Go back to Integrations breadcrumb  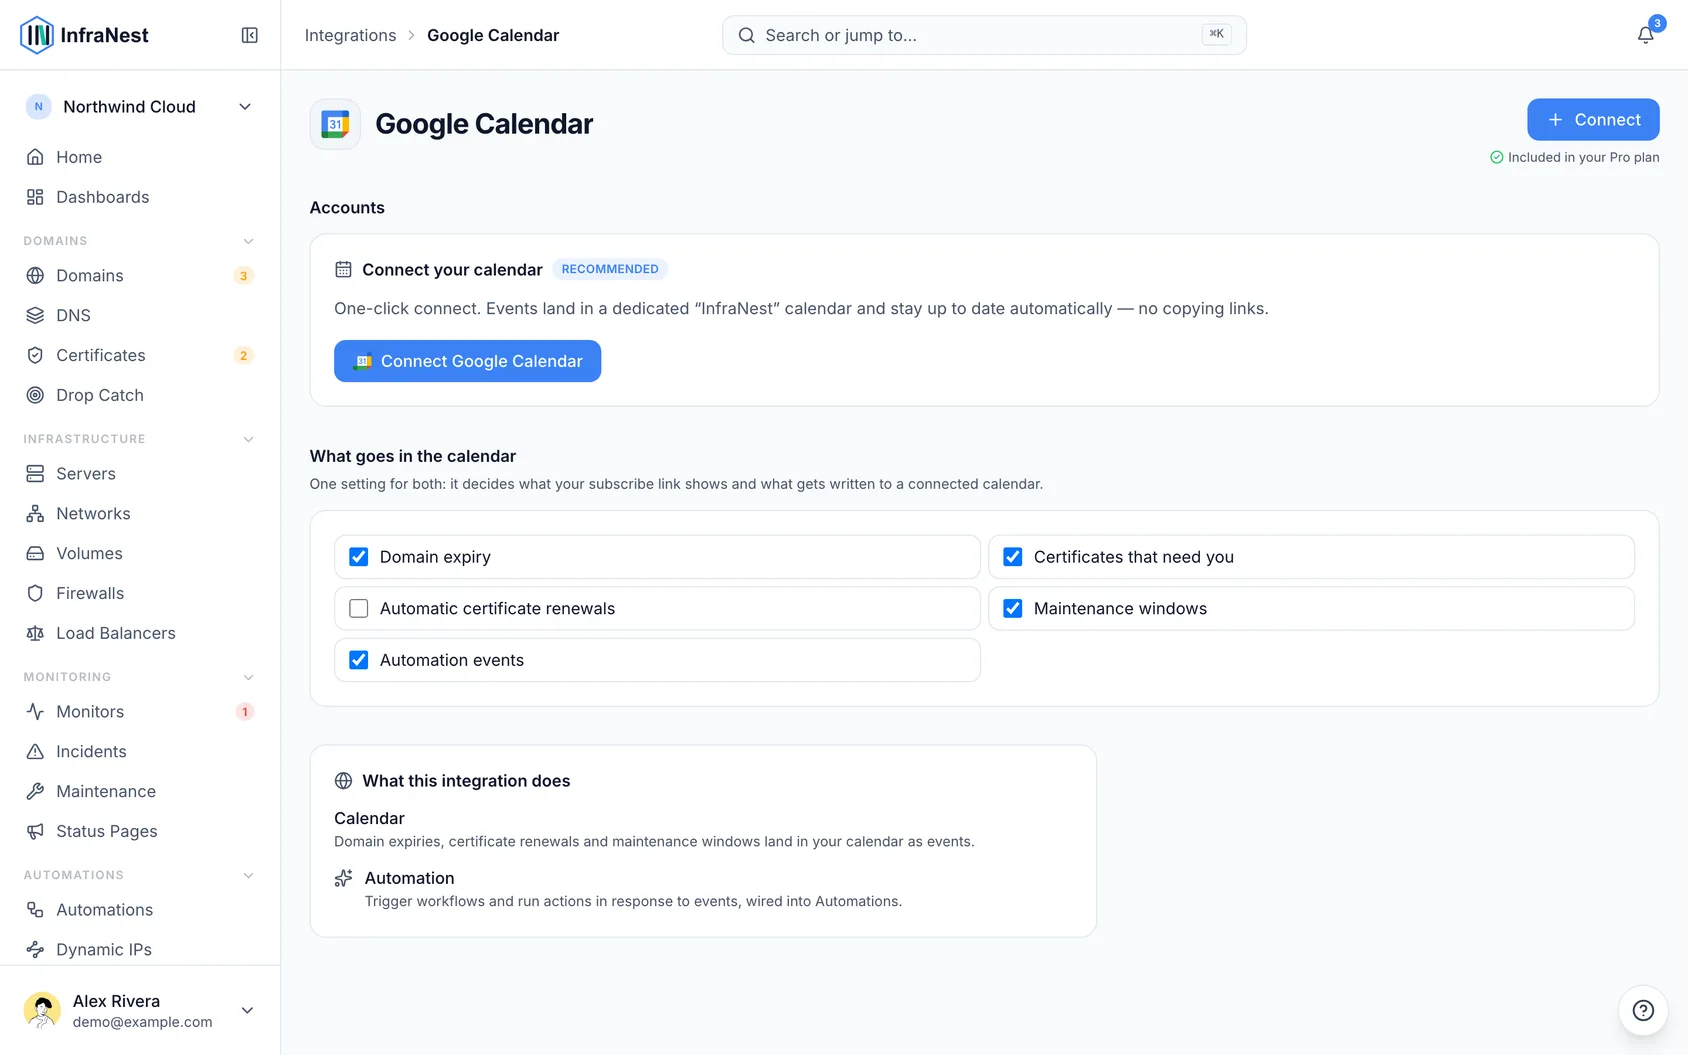tap(350, 35)
